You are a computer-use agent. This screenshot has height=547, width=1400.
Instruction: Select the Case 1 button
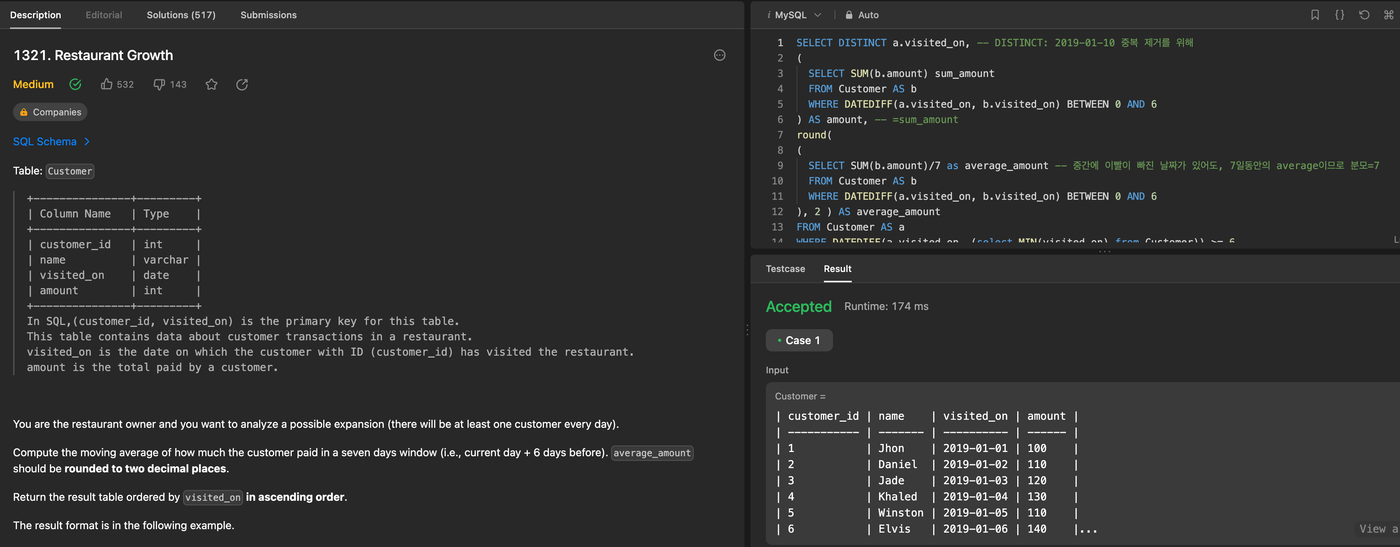click(799, 340)
